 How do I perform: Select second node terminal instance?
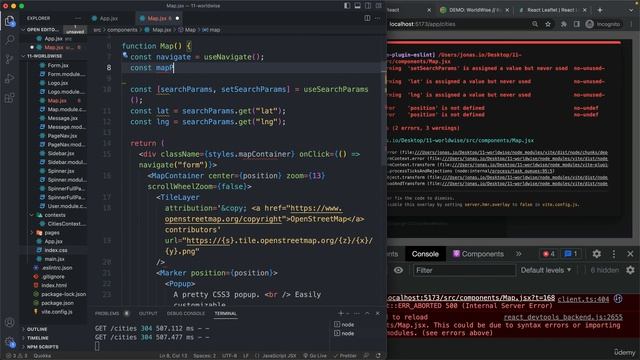(344, 333)
